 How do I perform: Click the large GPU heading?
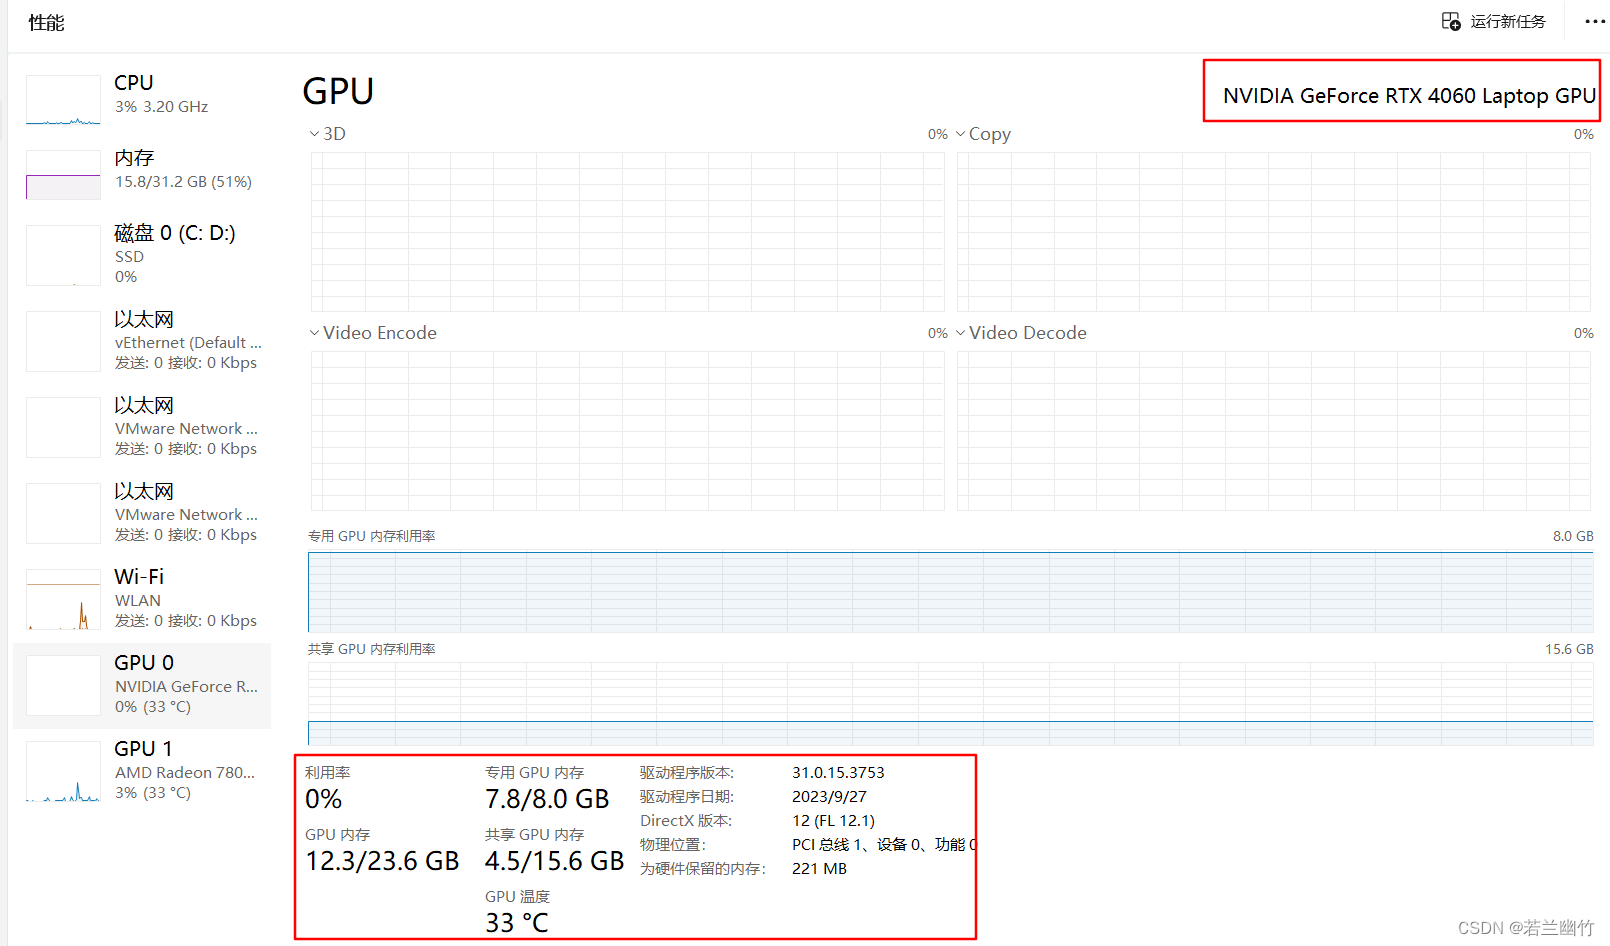click(x=338, y=91)
